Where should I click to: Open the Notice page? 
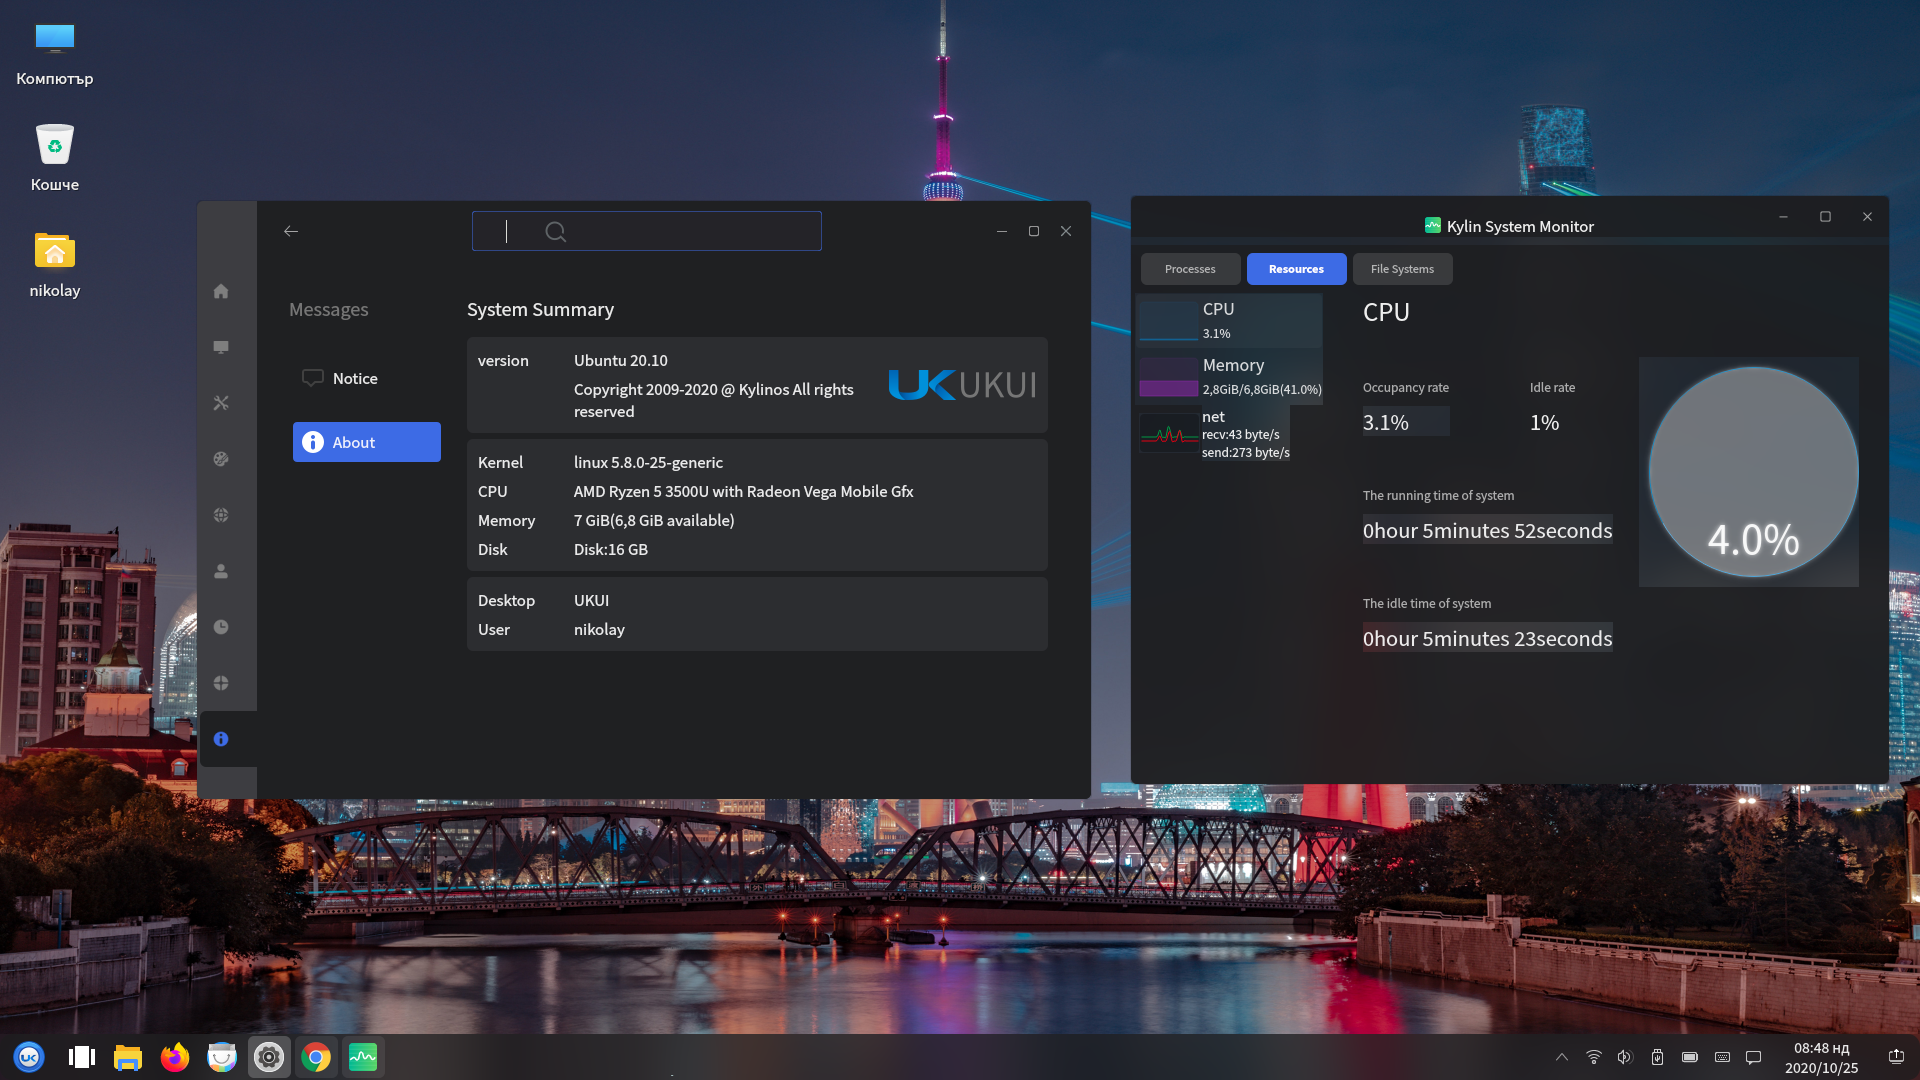click(367, 378)
